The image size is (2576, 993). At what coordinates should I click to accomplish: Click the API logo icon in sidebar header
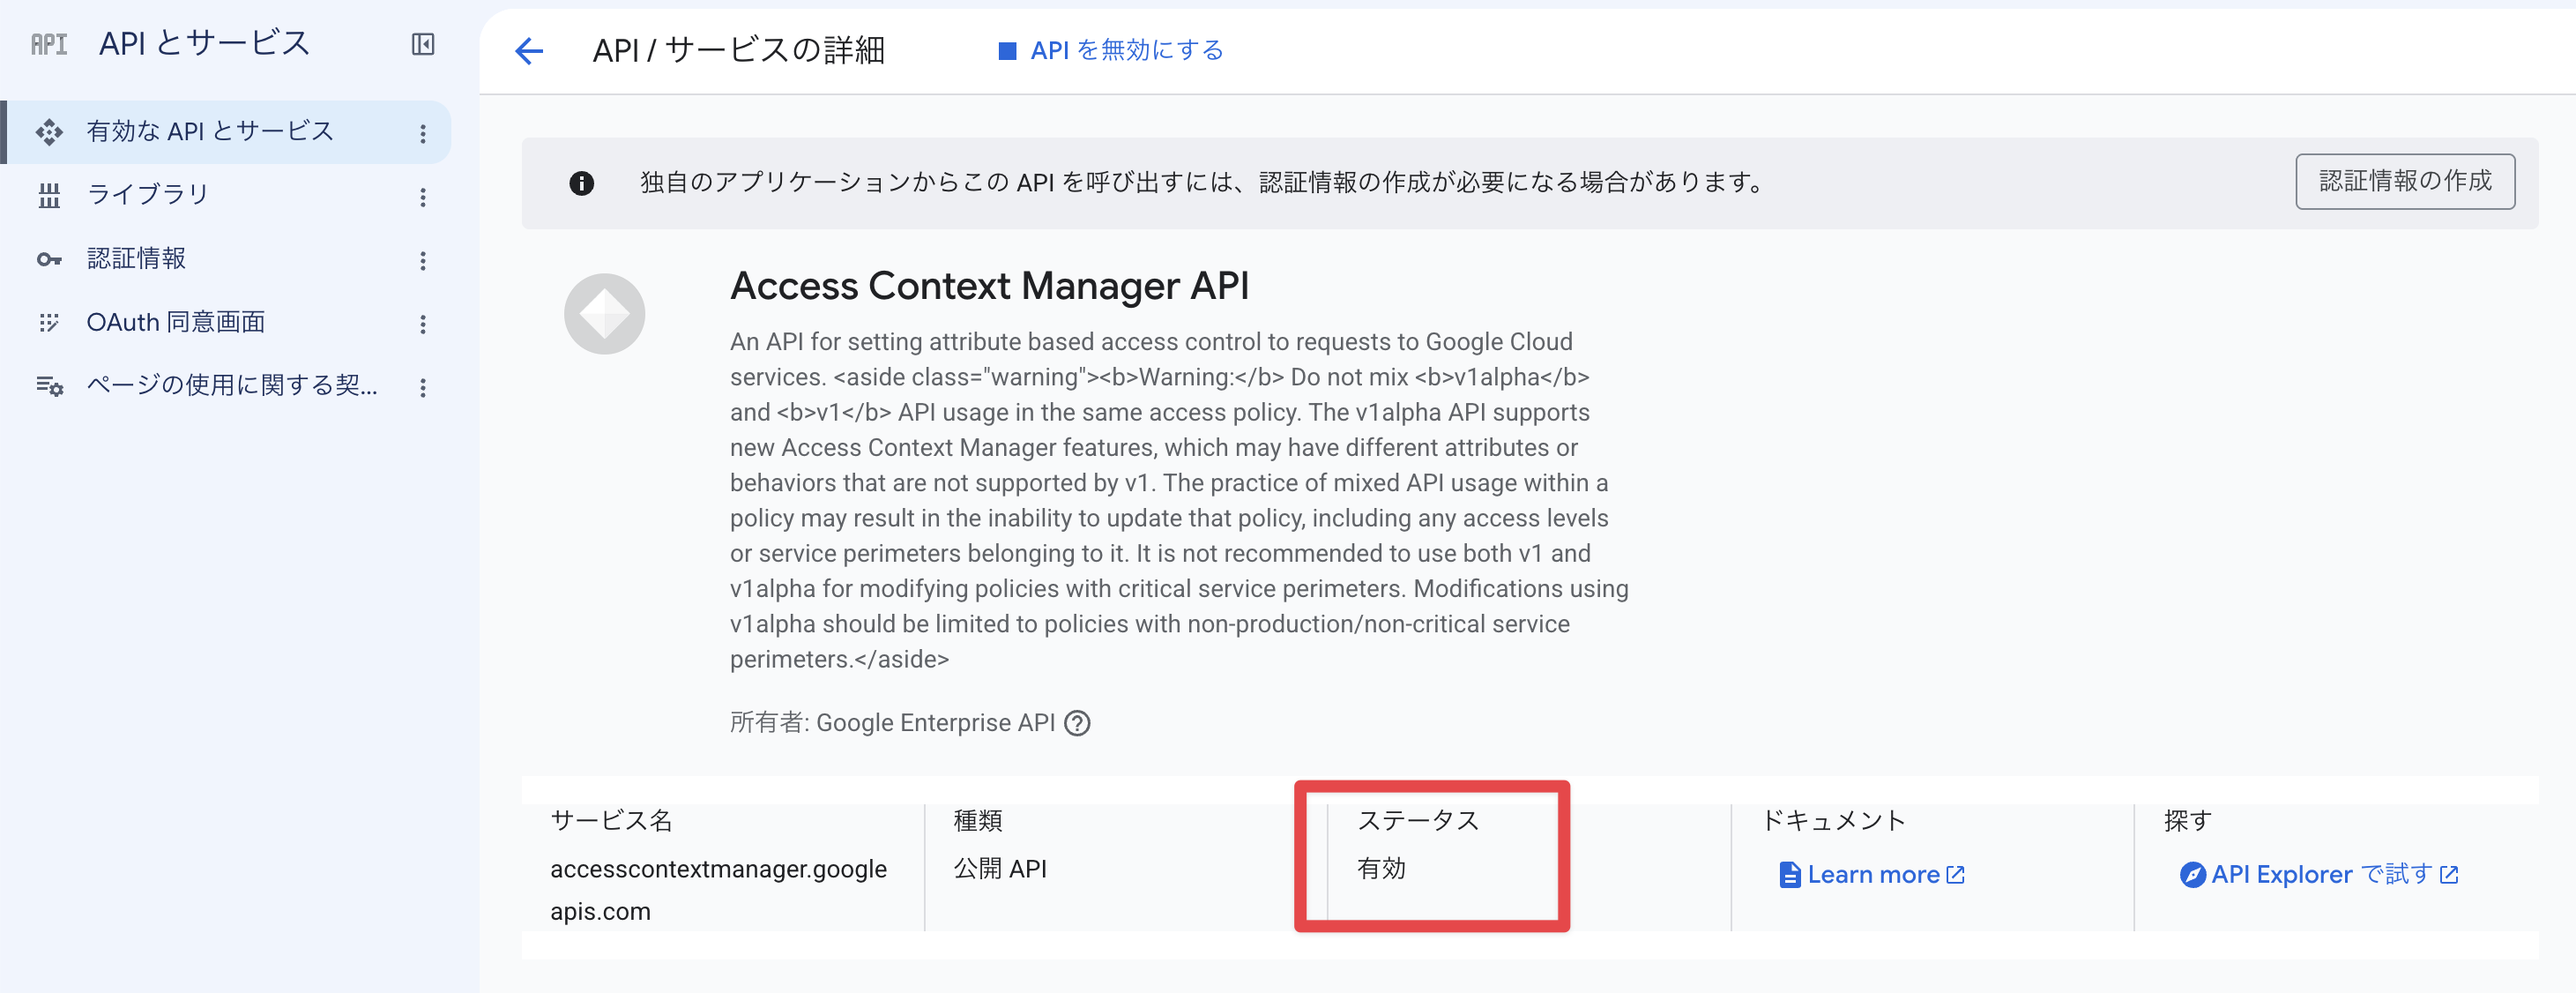coord(49,44)
